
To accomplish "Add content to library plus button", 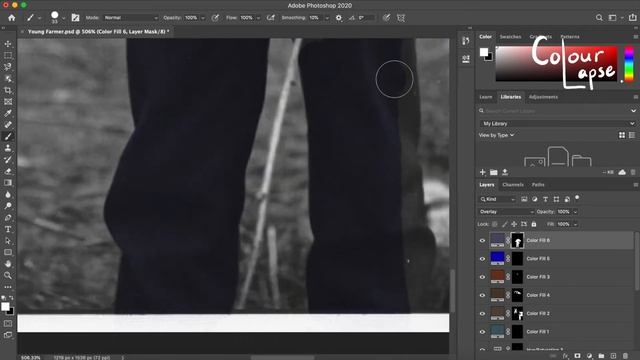I will [482, 172].
